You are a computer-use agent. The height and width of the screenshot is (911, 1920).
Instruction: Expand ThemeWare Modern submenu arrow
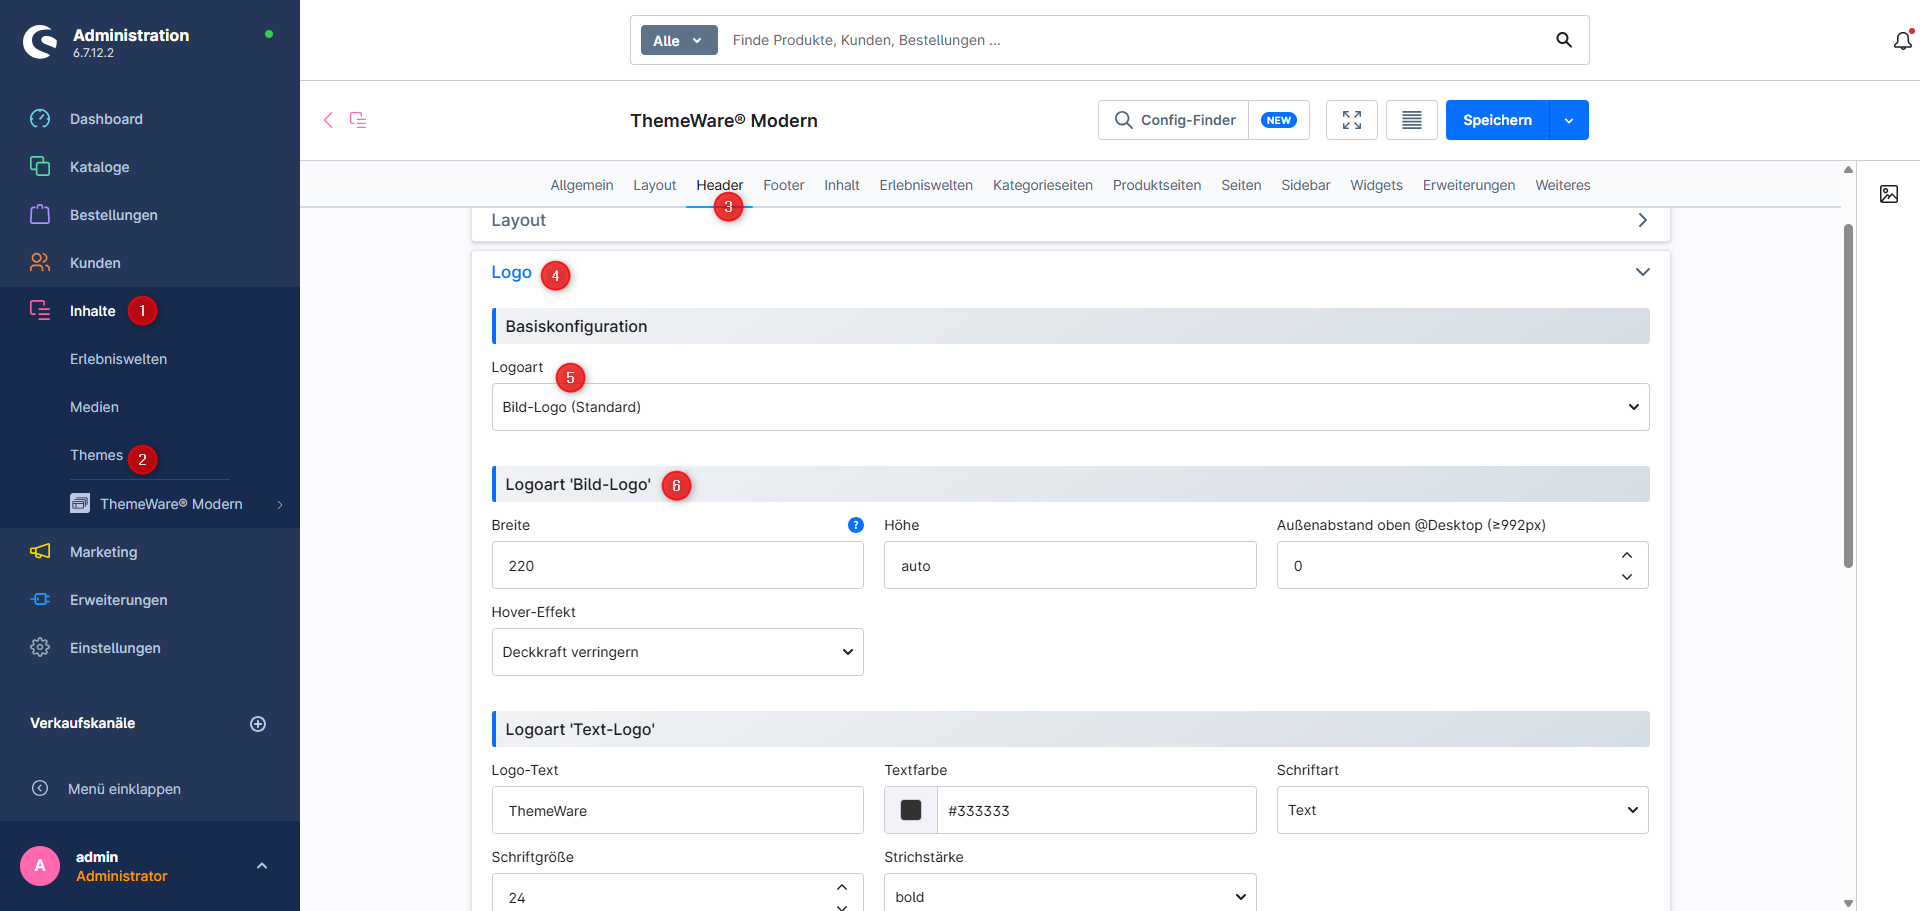coord(280,504)
